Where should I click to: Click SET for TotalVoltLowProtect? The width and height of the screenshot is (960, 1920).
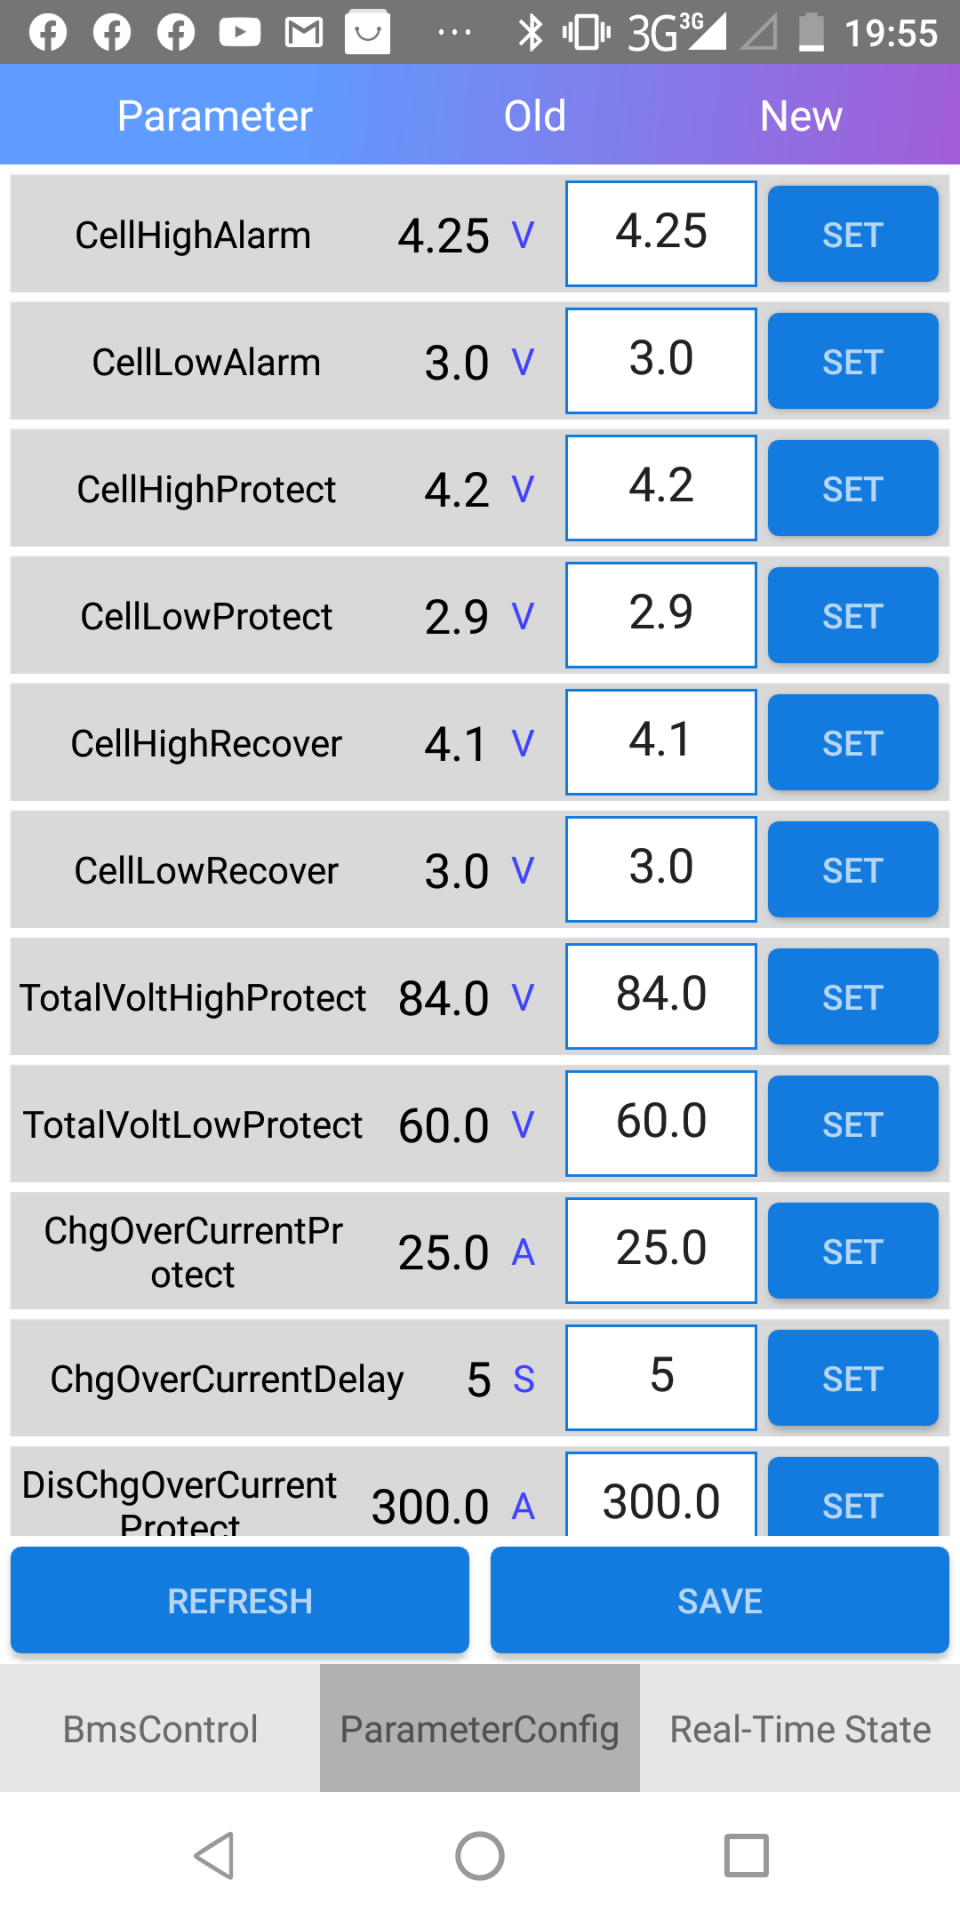(x=853, y=1124)
